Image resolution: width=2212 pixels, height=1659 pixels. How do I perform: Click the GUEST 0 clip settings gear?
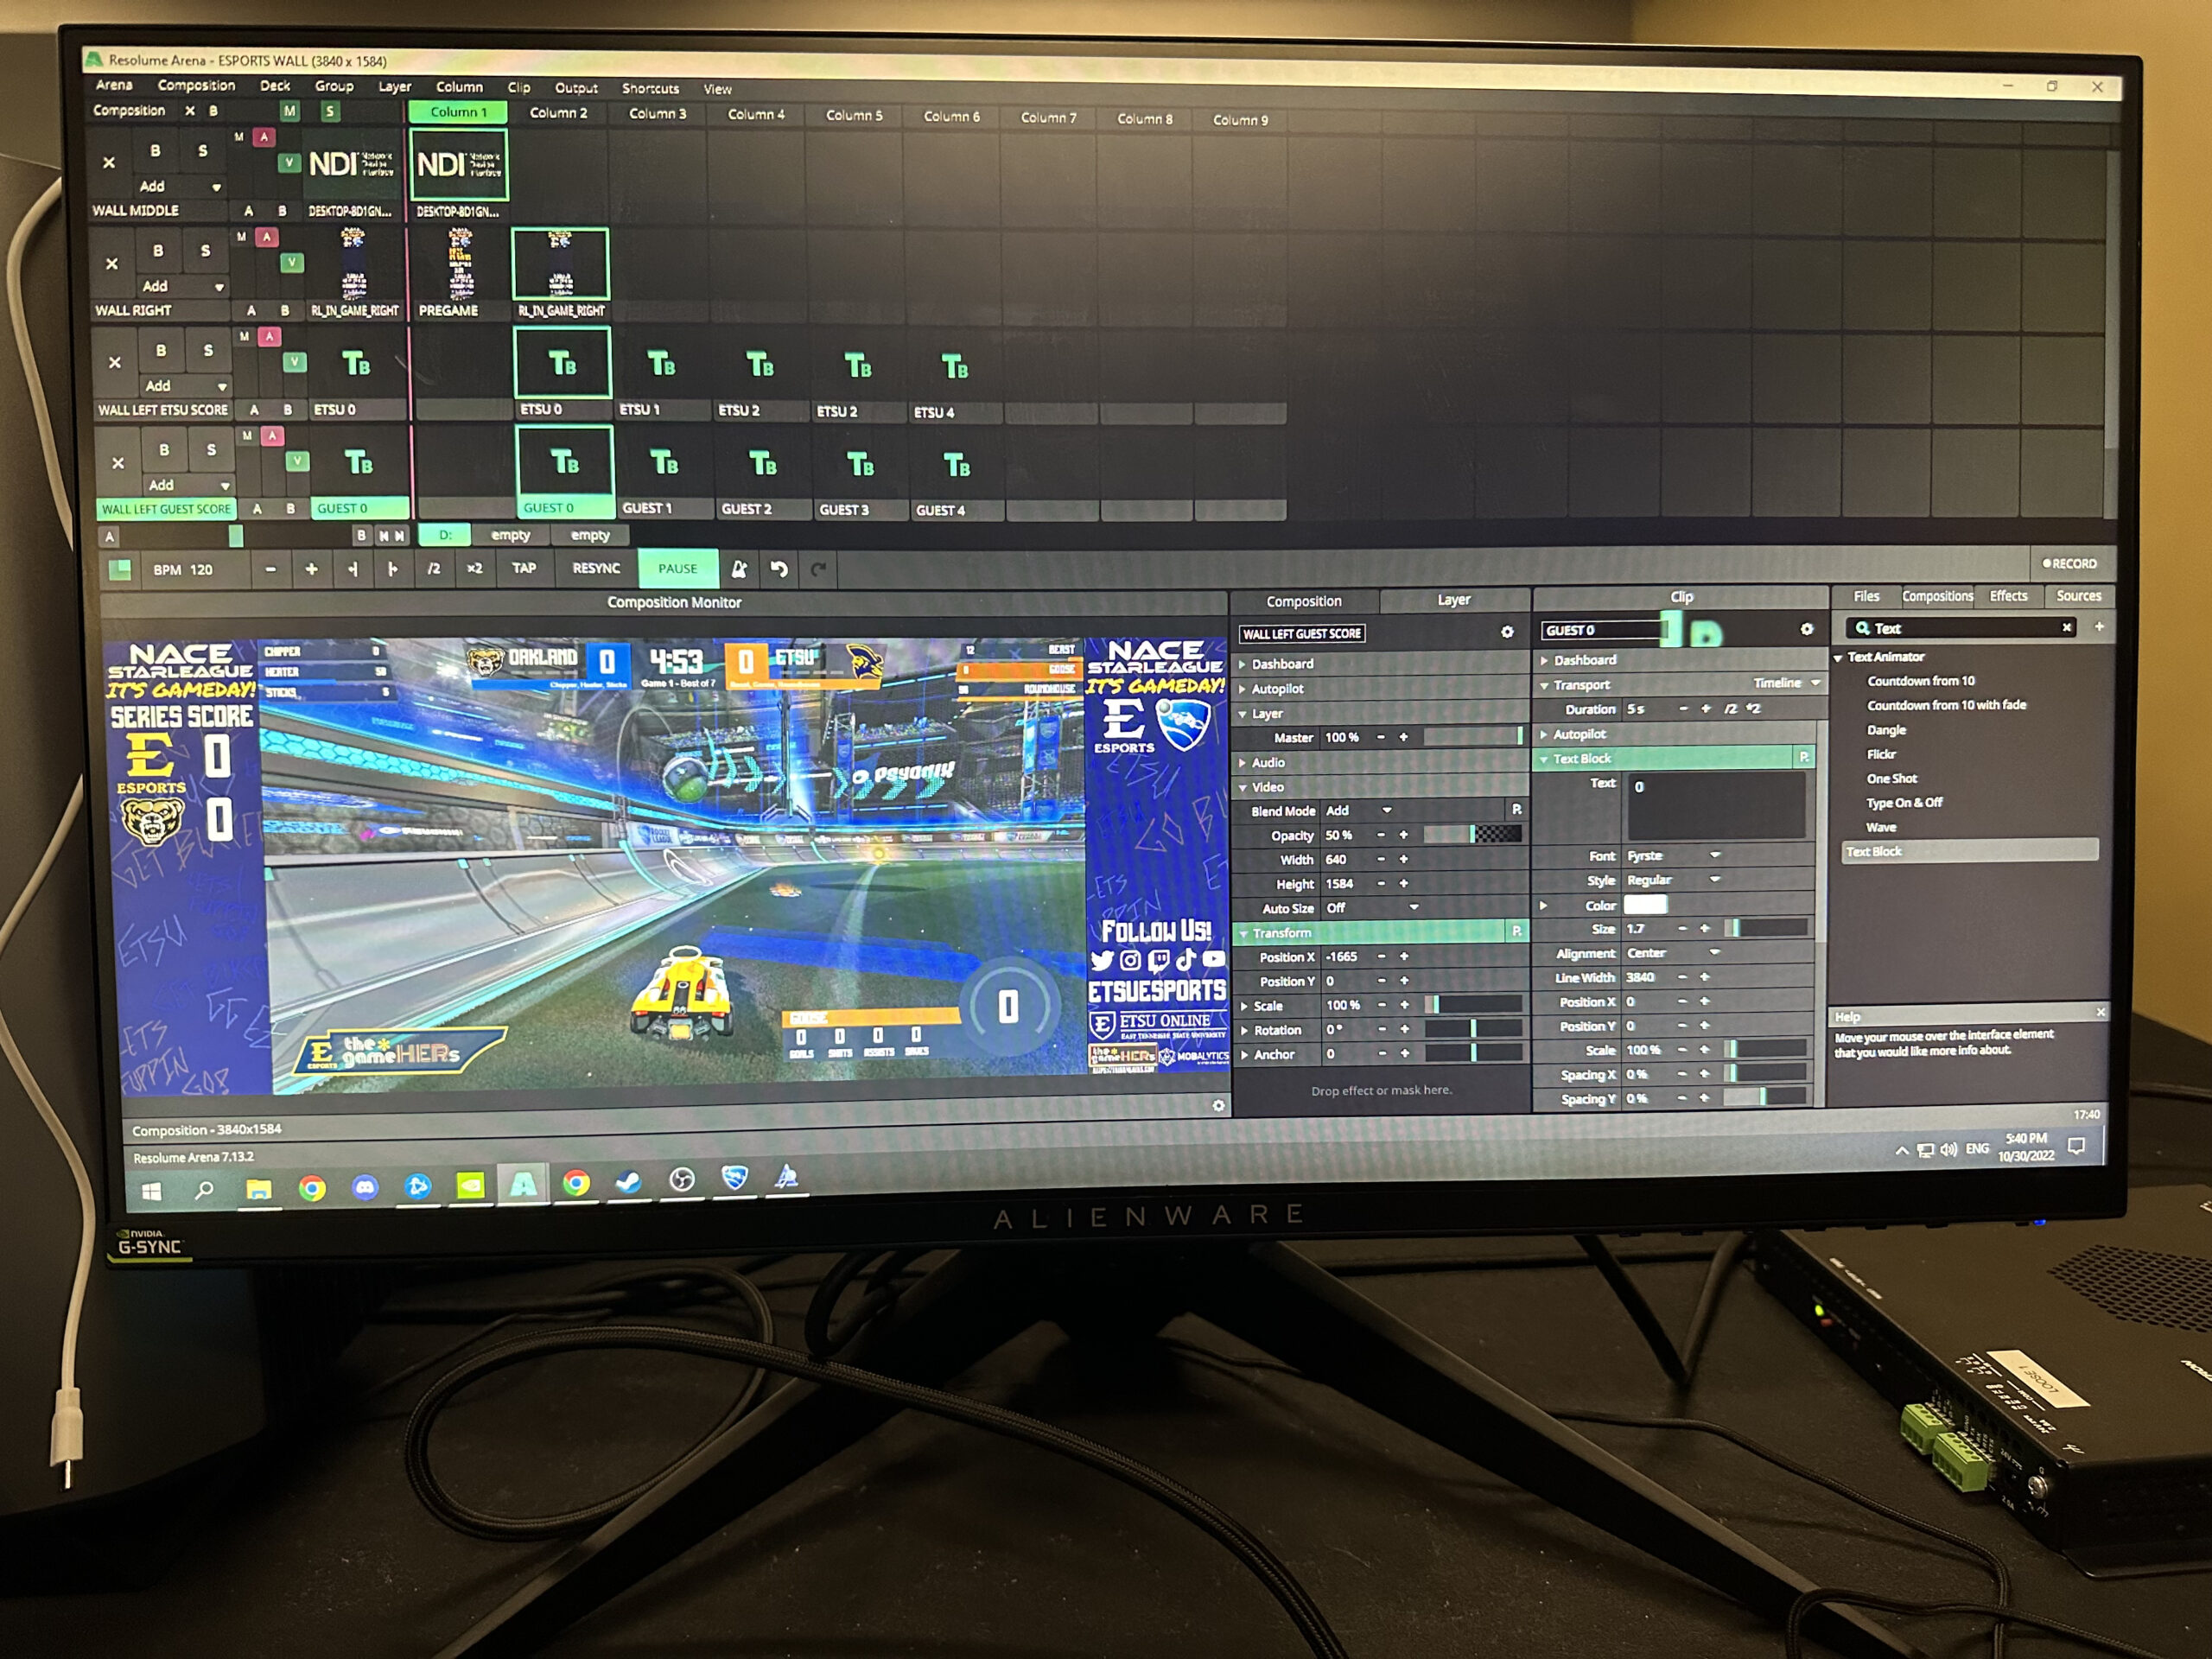coord(1806,629)
